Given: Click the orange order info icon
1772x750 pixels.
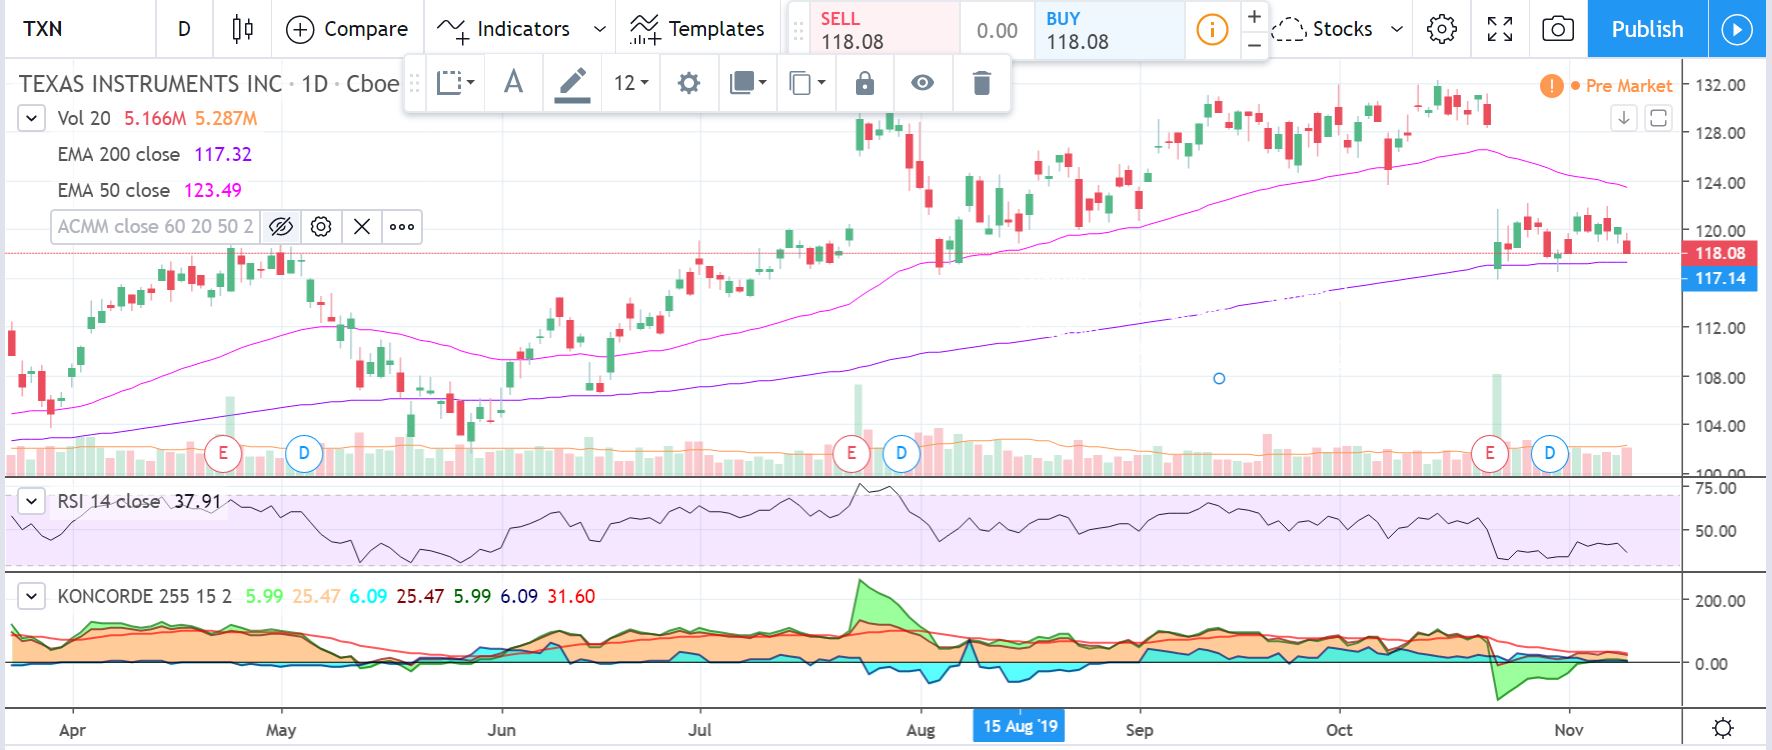Looking at the screenshot, I should (x=1211, y=30).
